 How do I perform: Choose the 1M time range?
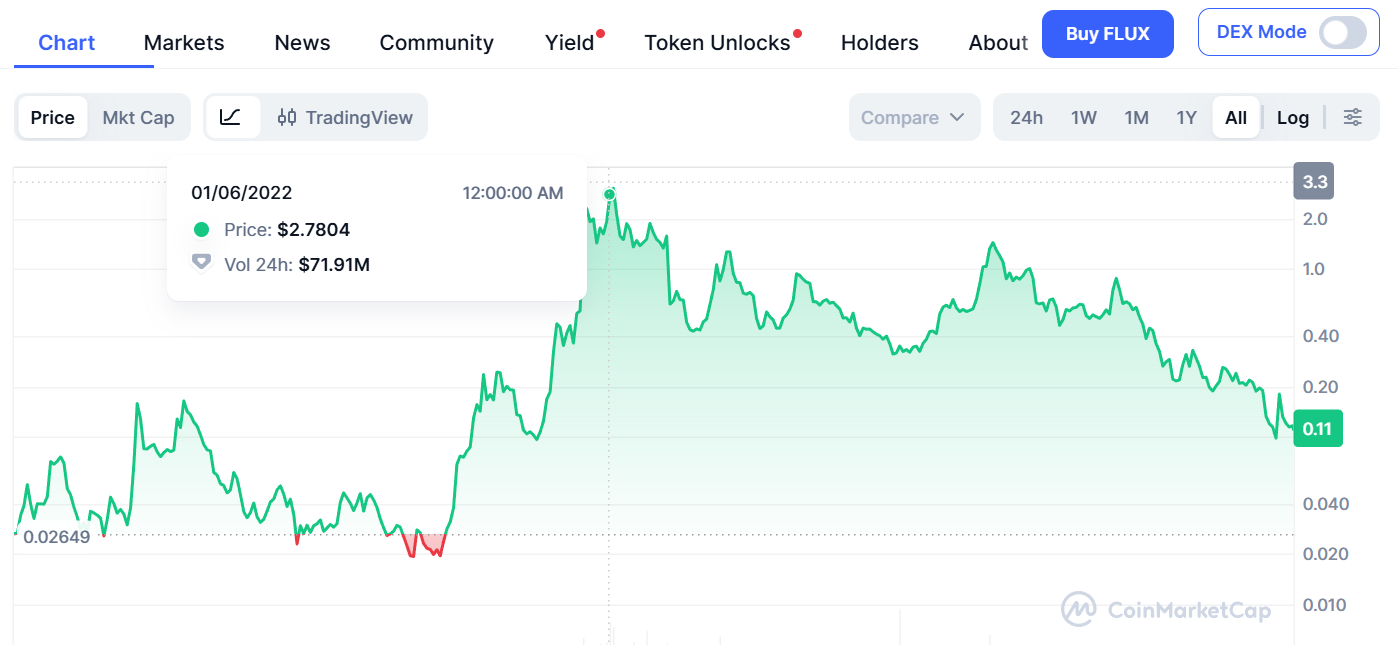click(1136, 117)
